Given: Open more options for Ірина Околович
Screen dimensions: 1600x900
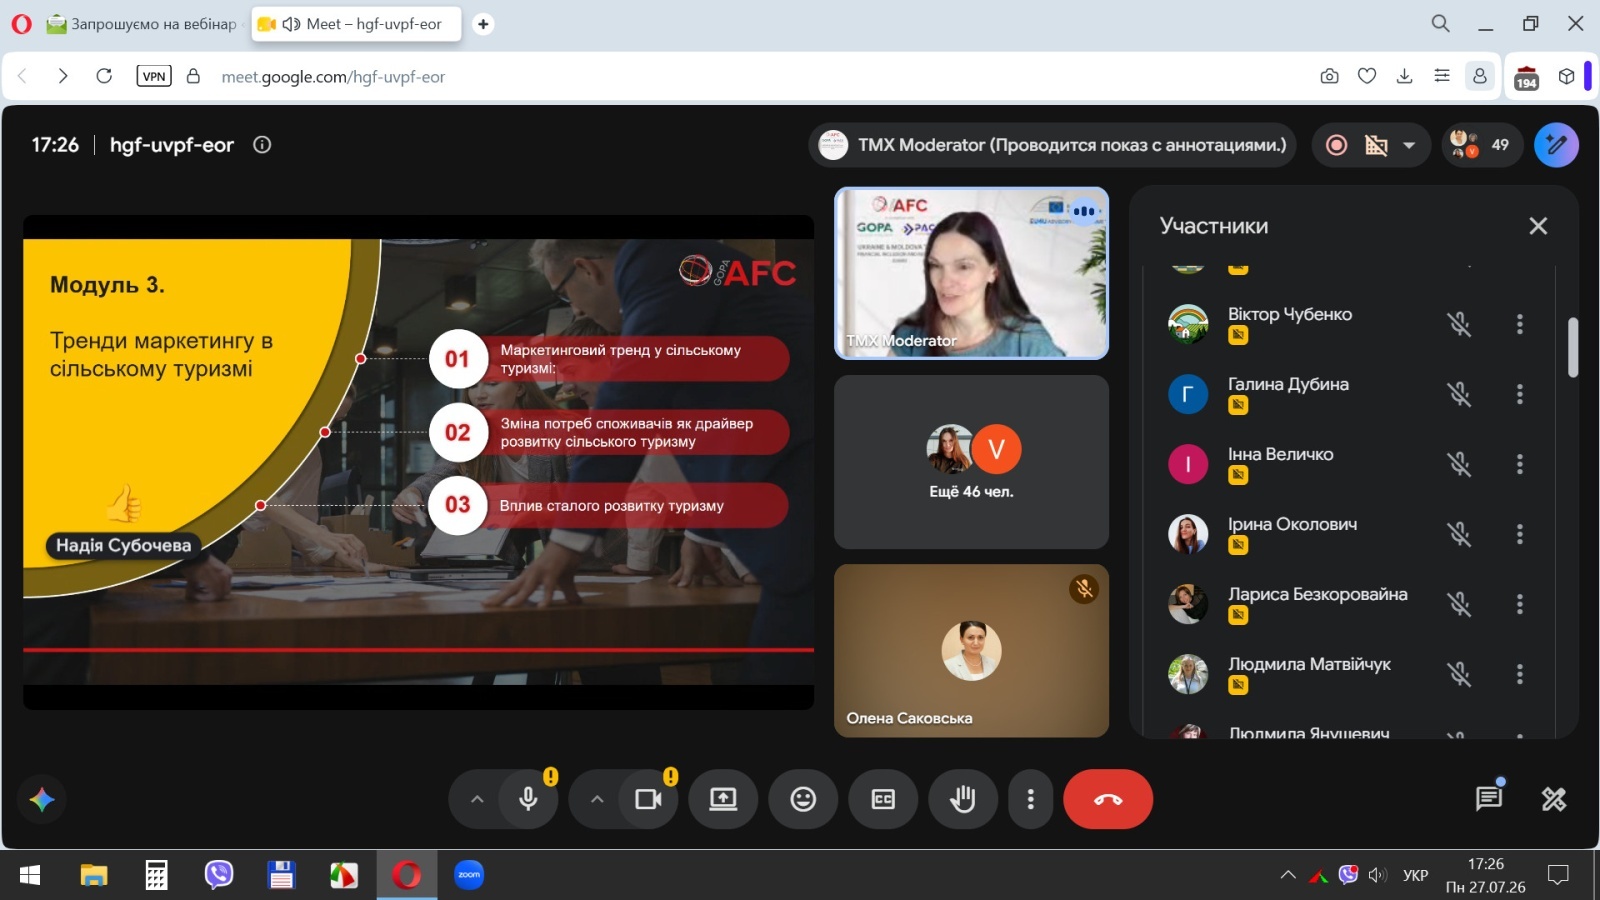Looking at the screenshot, I should coord(1520,534).
